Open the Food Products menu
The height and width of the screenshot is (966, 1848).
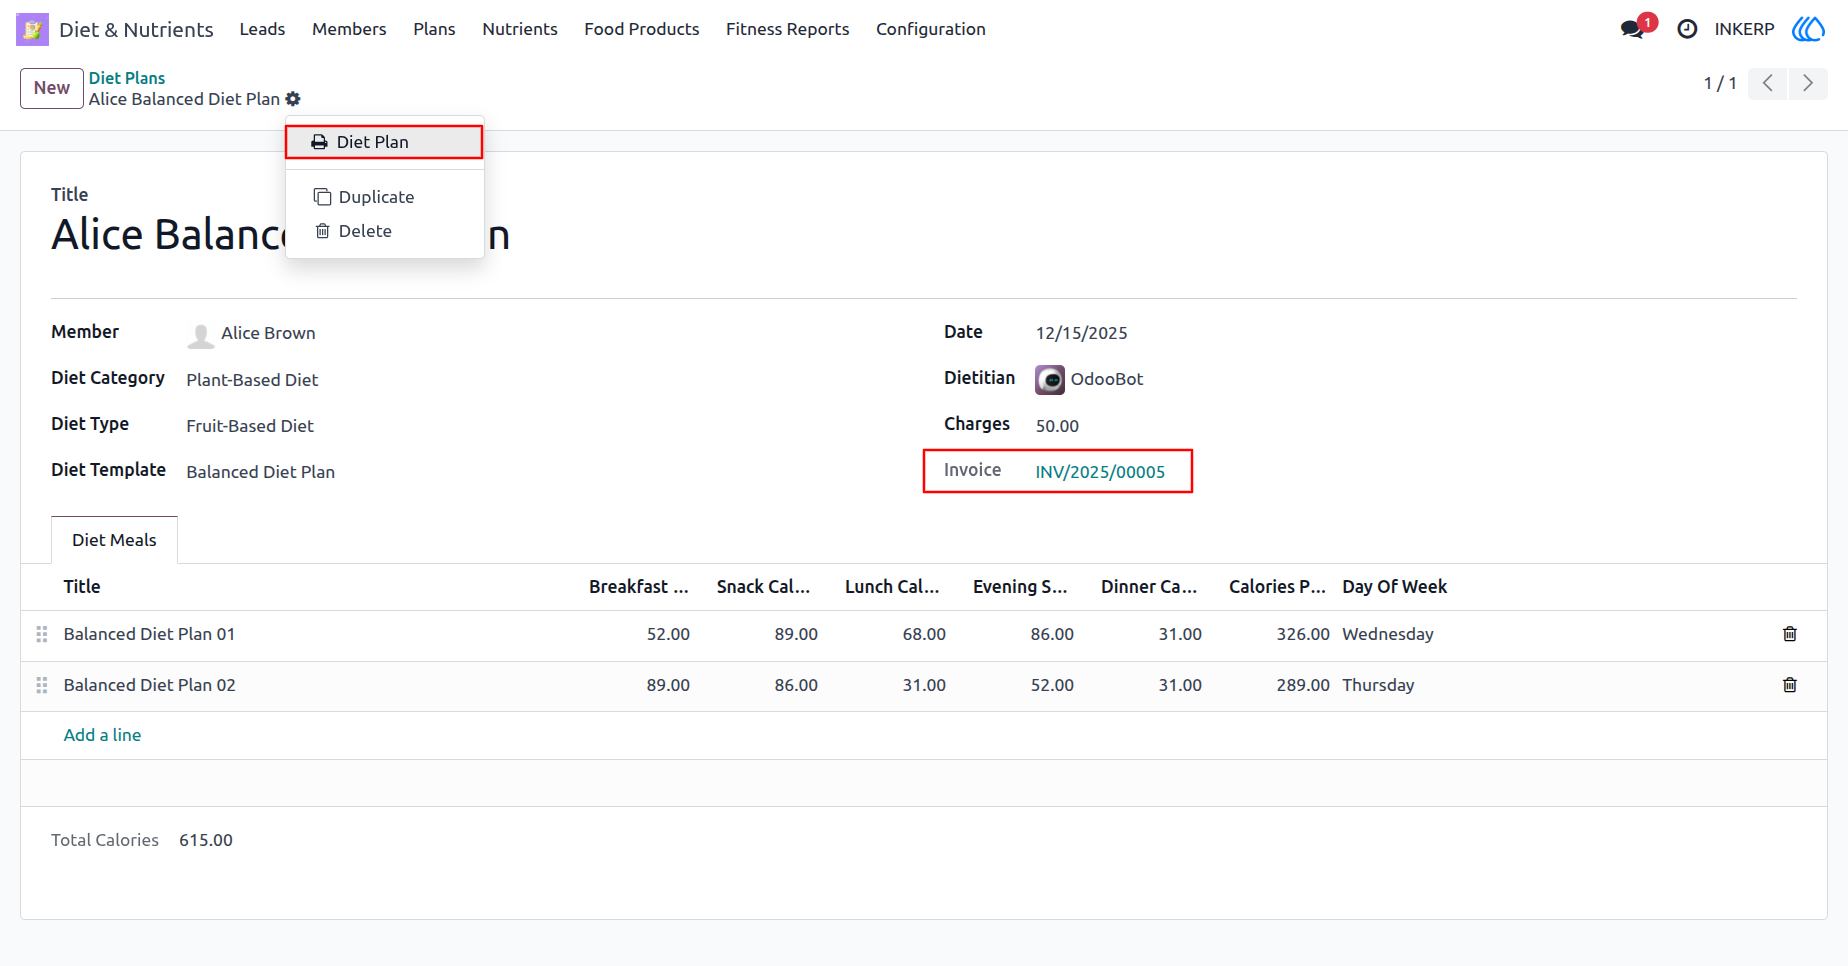[x=642, y=29]
